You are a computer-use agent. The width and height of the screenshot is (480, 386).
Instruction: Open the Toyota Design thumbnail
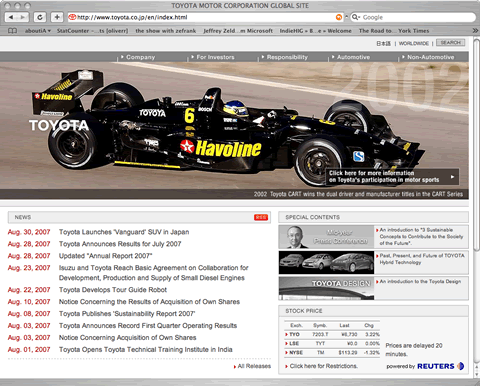[326, 288]
